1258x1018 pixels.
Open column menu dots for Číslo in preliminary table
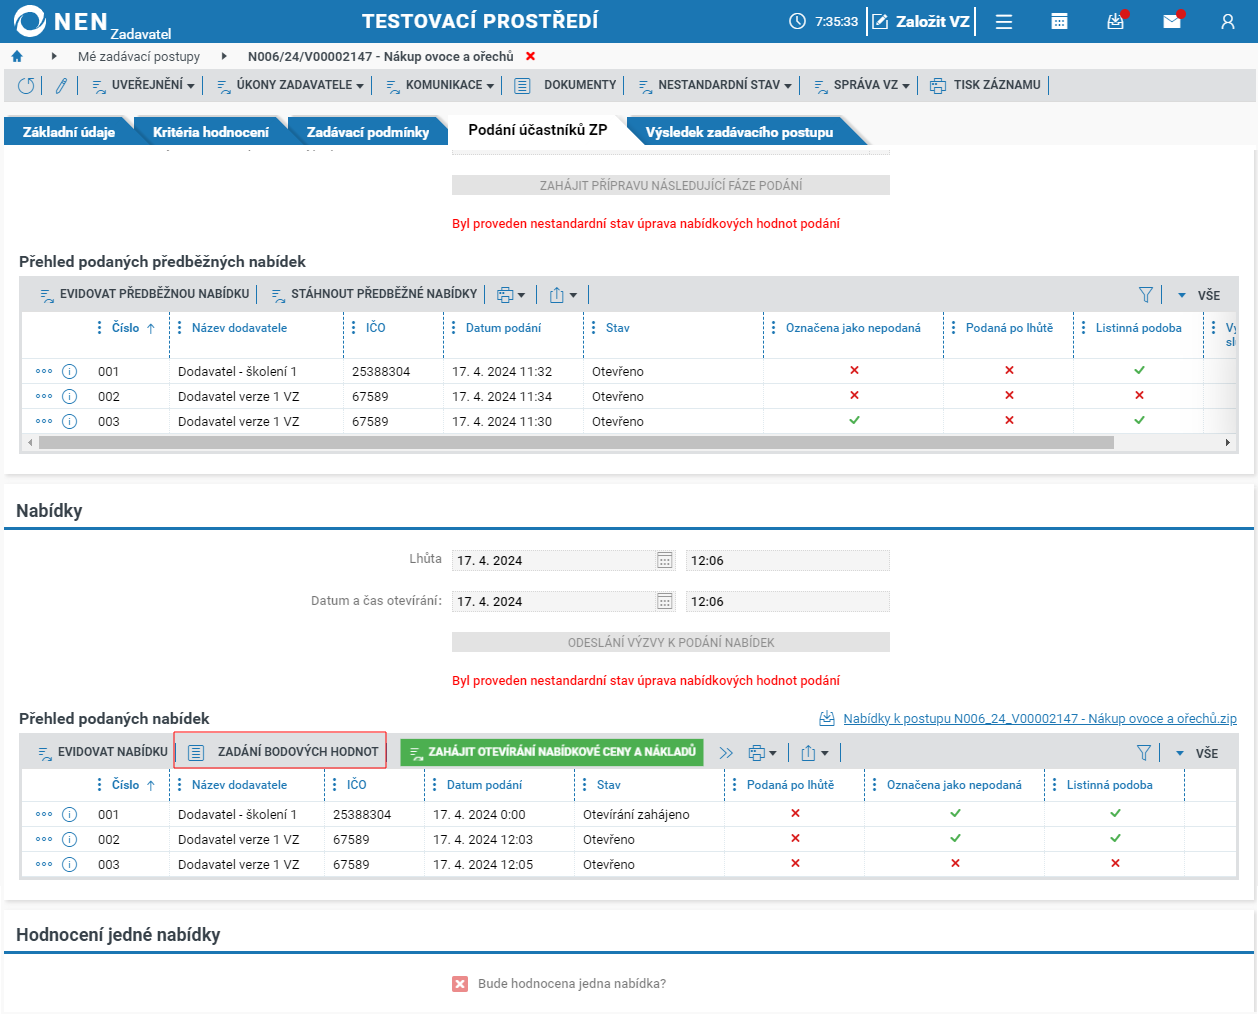99,328
